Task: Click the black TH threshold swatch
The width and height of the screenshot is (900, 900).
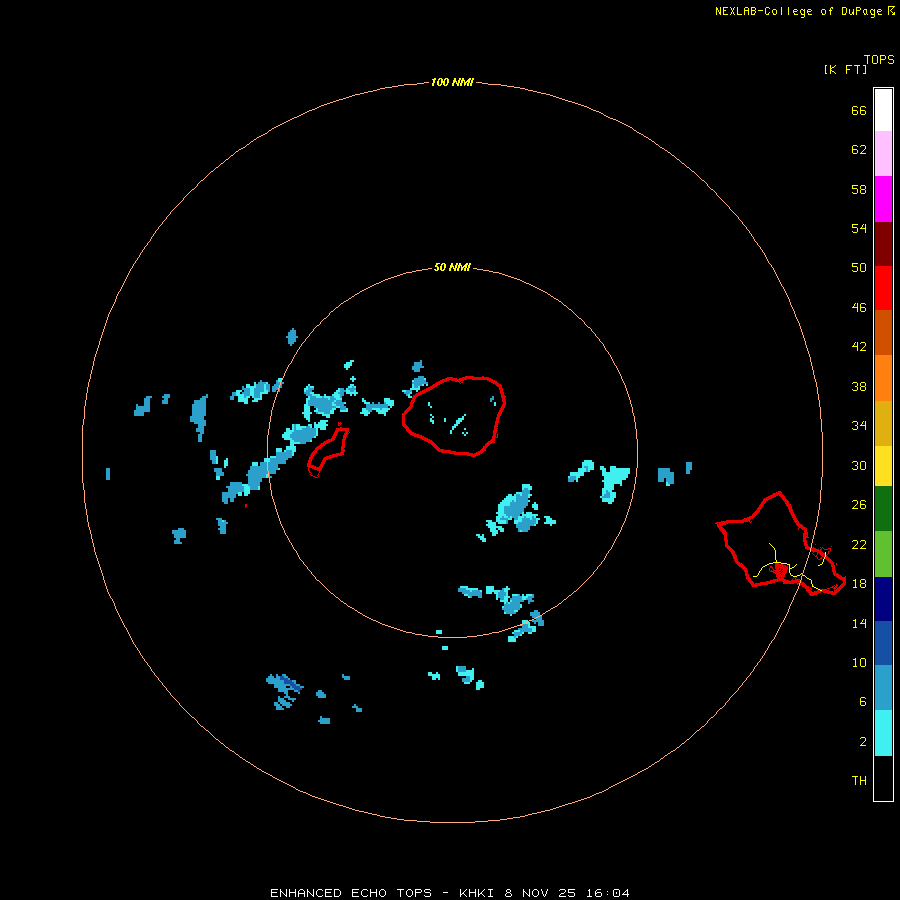Action: tap(883, 778)
